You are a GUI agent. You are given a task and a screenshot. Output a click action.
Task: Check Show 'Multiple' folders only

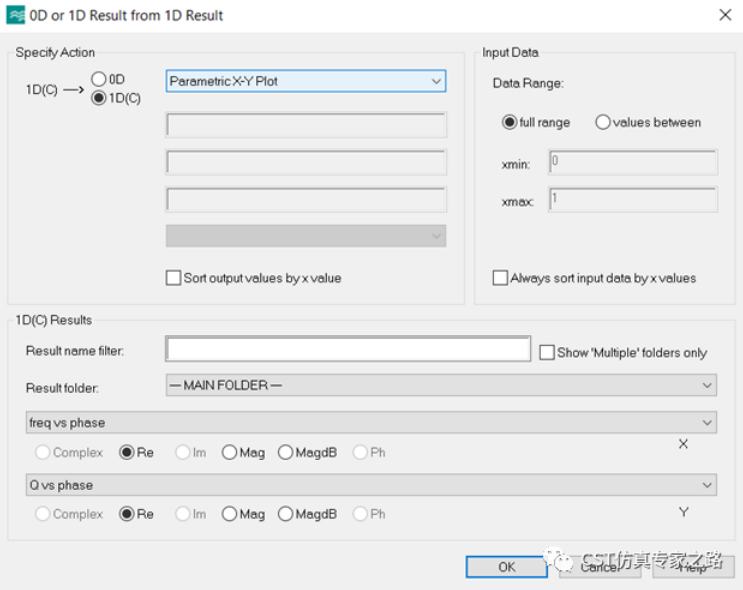click(547, 352)
